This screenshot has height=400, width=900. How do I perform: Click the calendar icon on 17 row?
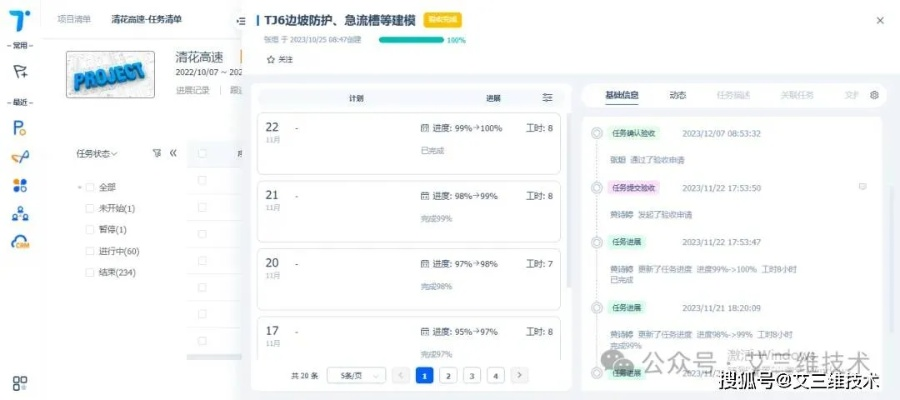425,332
